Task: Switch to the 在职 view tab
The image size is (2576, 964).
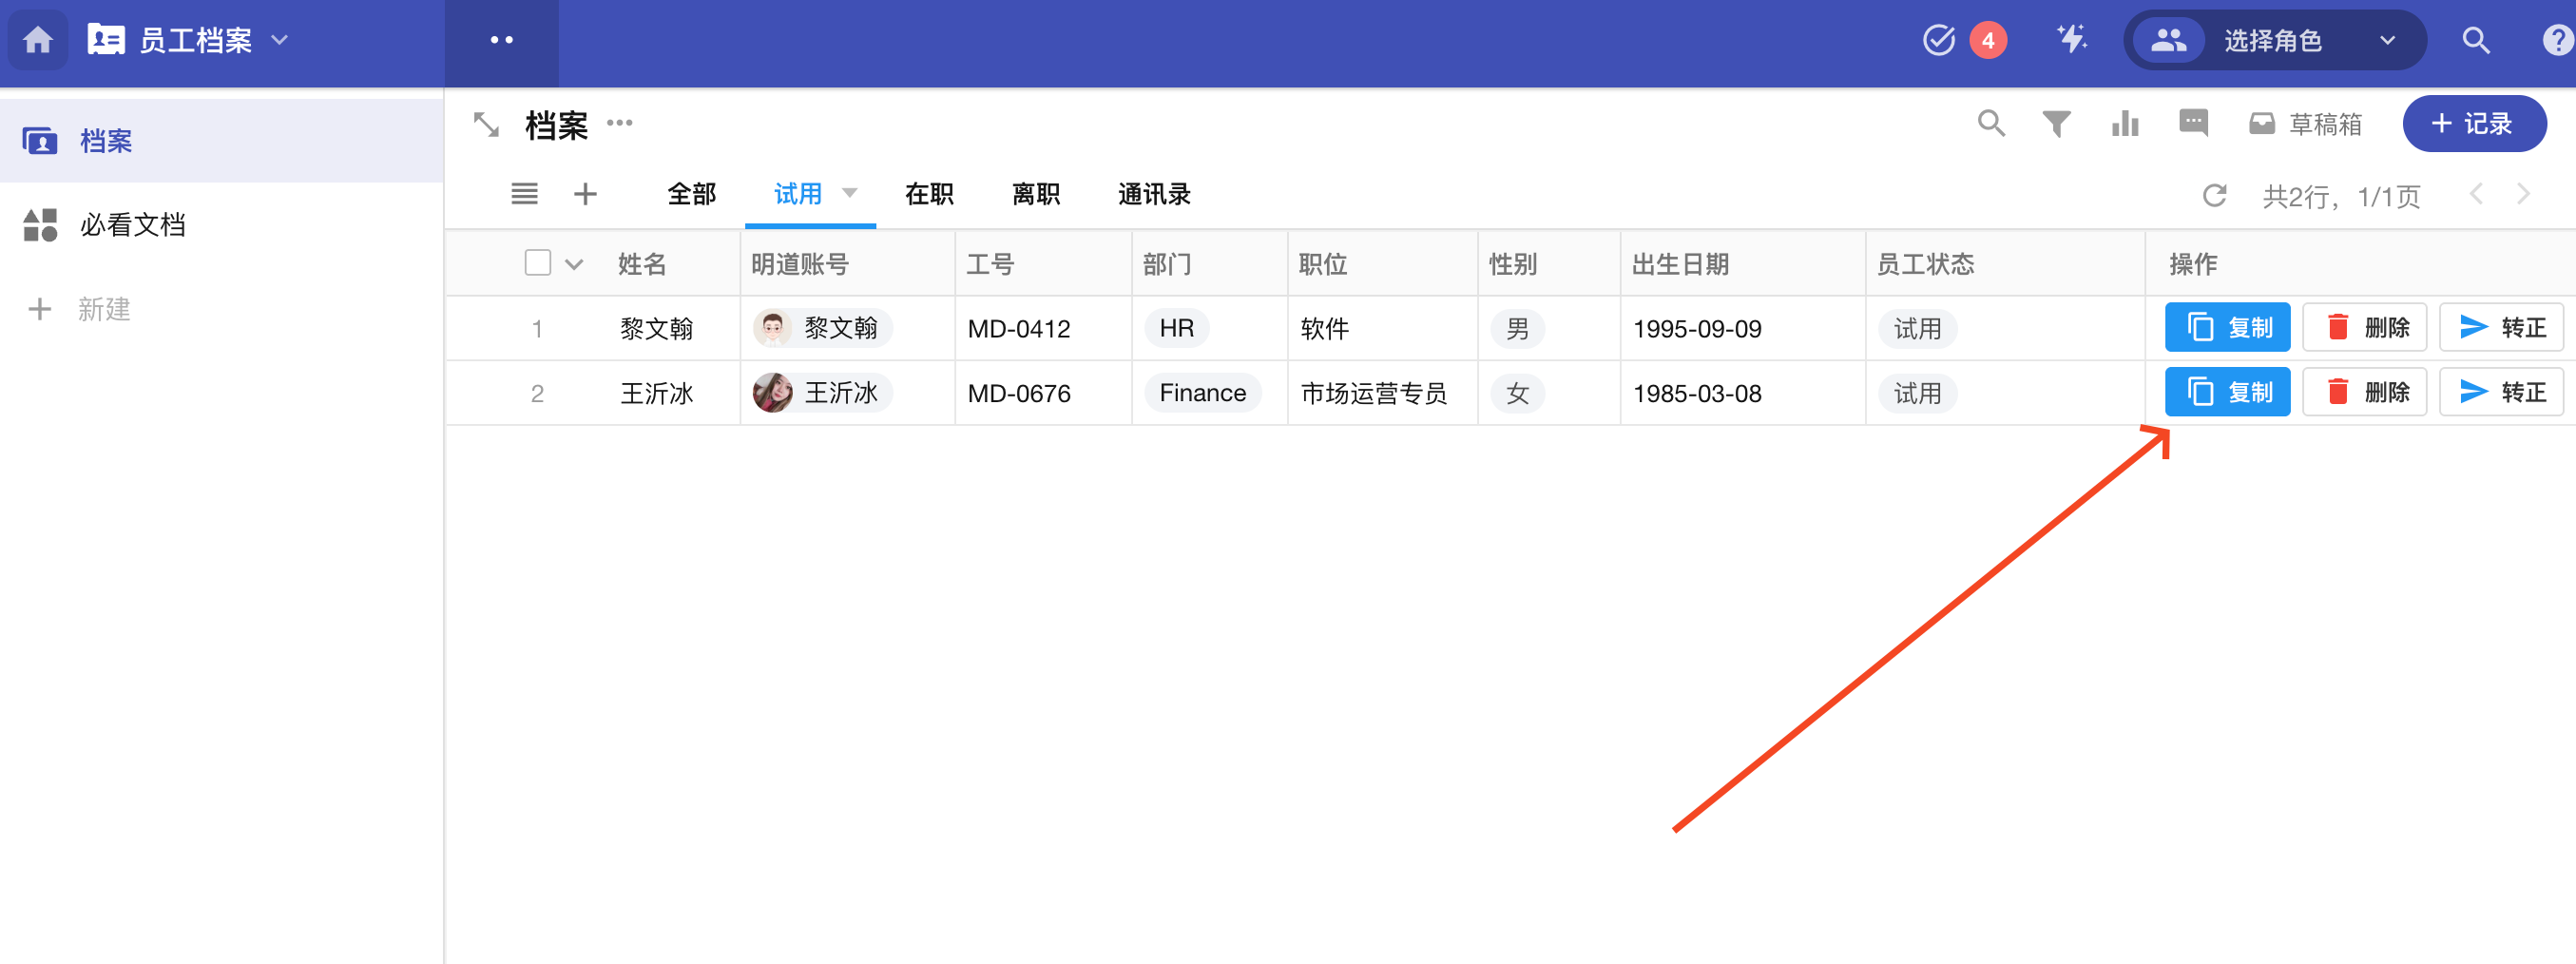Action: tap(928, 194)
